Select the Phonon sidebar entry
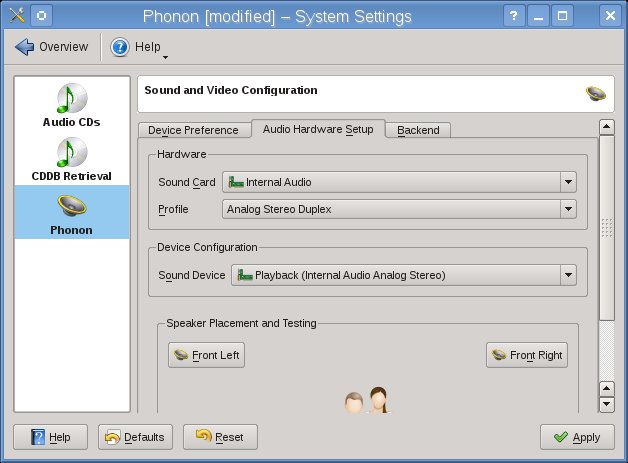 [72, 212]
